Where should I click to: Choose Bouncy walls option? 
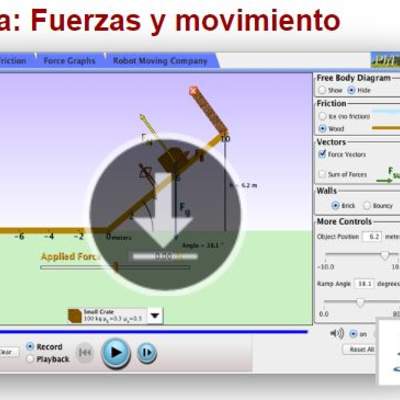367,205
